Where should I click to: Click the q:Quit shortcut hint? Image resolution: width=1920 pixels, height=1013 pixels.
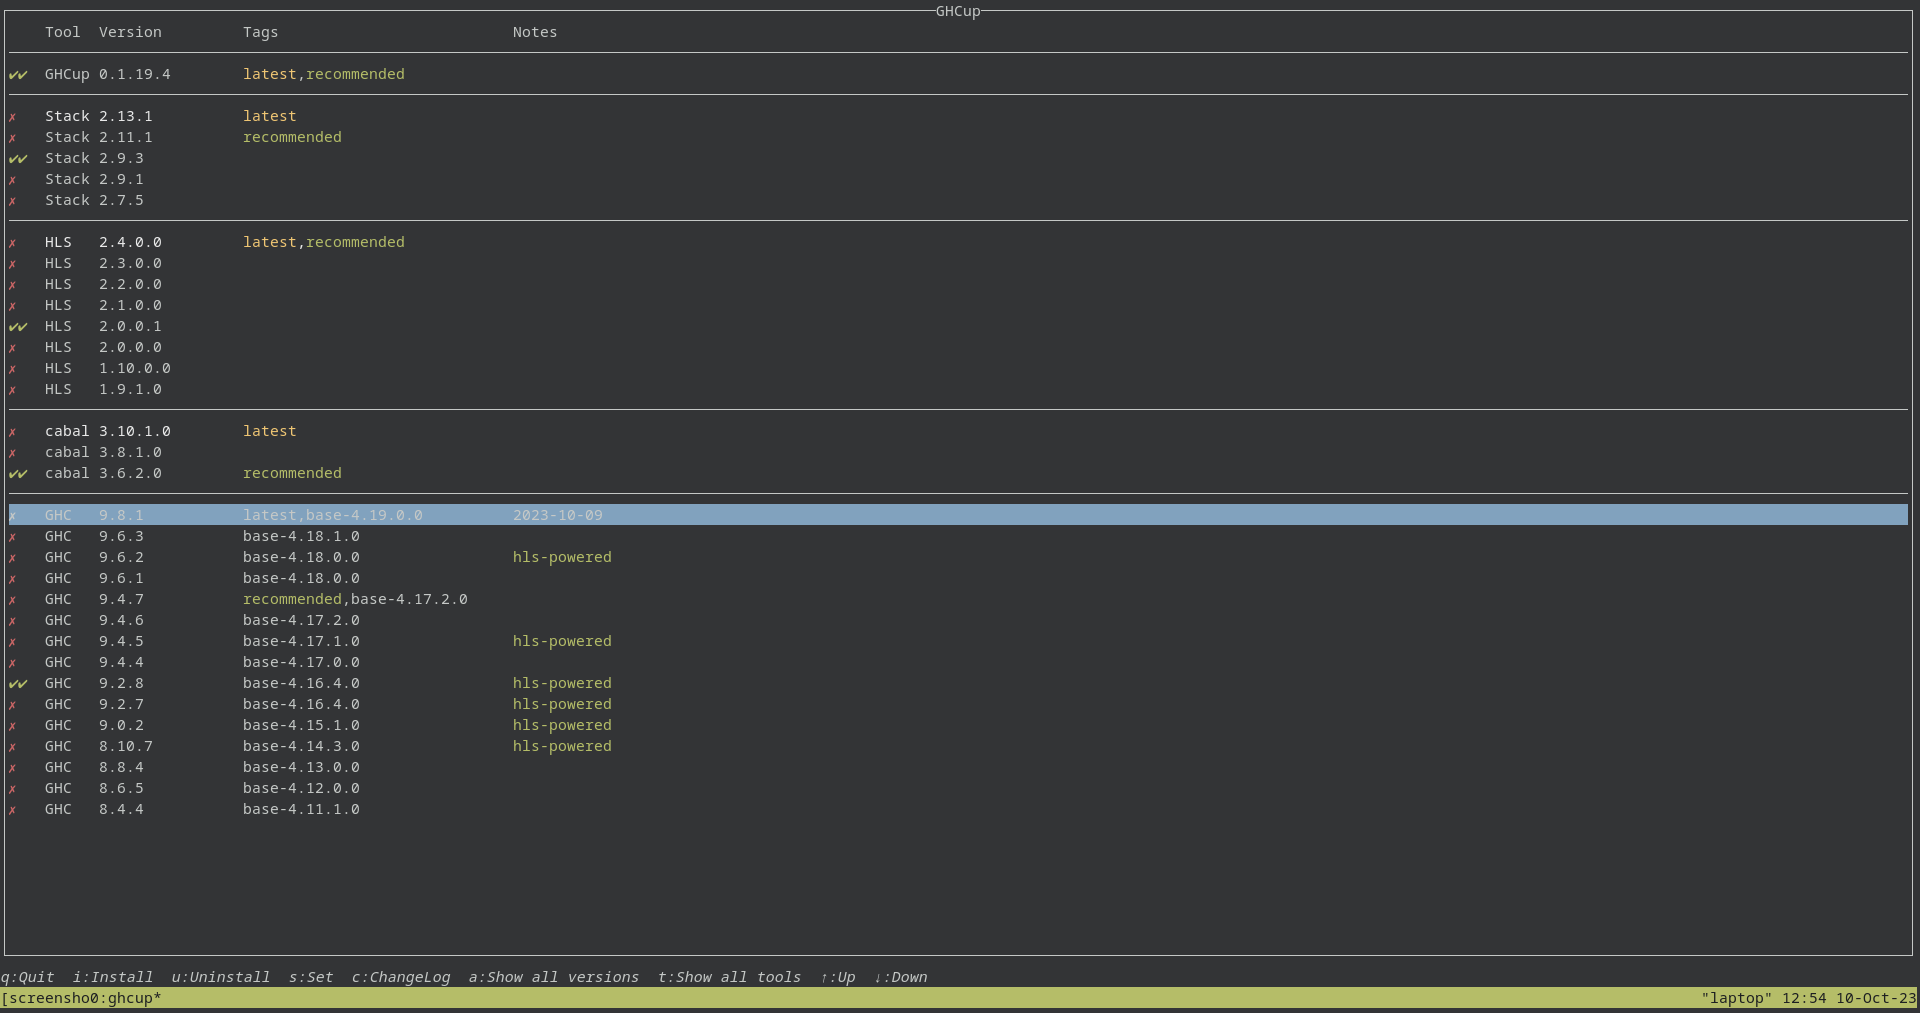(x=27, y=977)
